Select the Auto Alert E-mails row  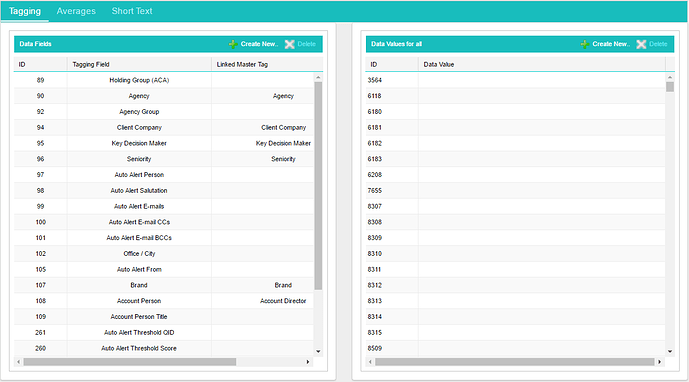pos(164,206)
